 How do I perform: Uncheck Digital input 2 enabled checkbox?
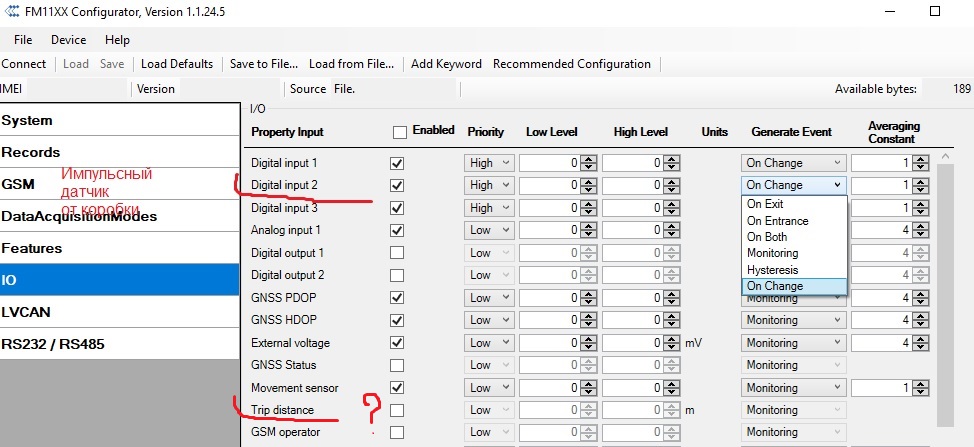tap(397, 185)
